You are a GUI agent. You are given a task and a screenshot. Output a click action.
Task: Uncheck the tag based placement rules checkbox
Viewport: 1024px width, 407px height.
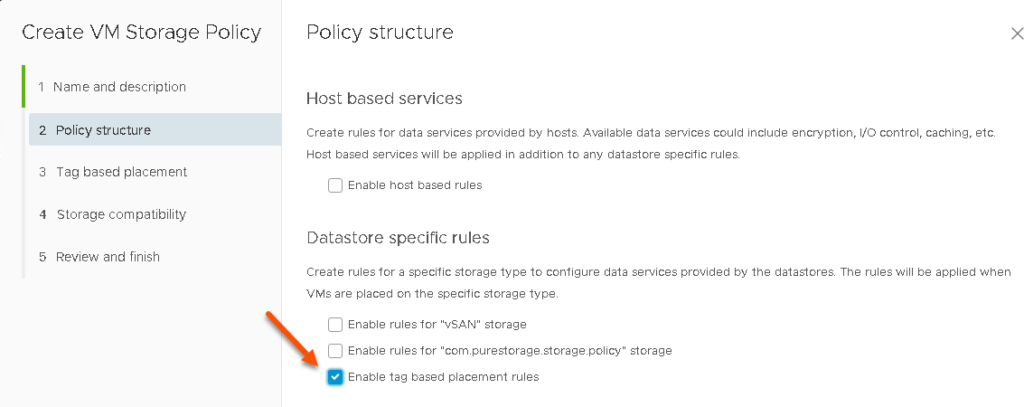[335, 377]
